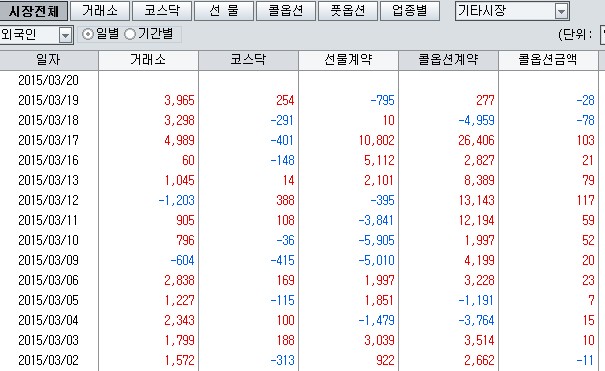Click the 콜옵션금액 column header
605x371 pixels.
click(548, 60)
